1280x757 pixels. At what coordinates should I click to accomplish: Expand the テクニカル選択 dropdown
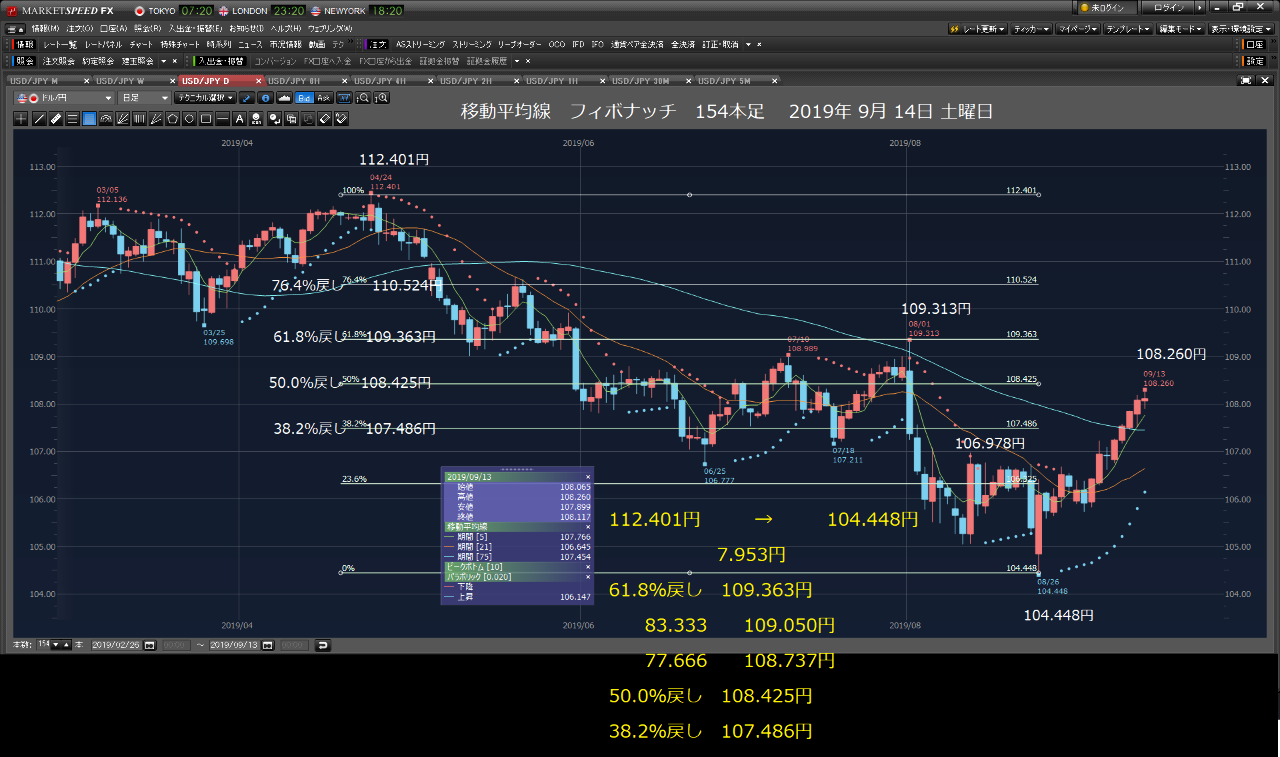click(x=204, y=98)
